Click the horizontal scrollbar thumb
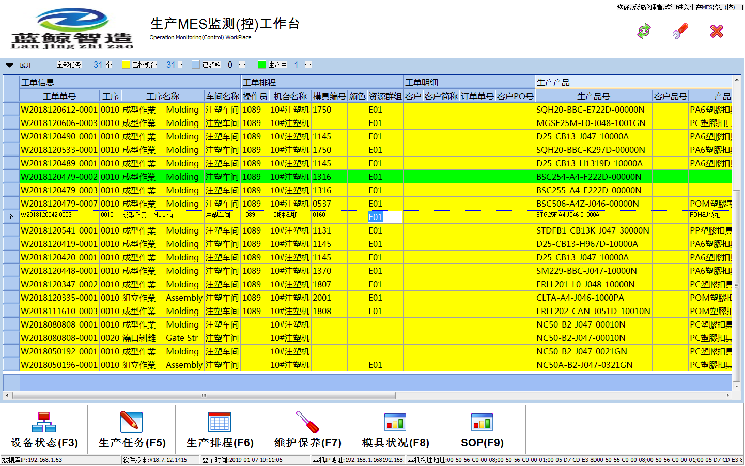745x466 pixels. 204,395
